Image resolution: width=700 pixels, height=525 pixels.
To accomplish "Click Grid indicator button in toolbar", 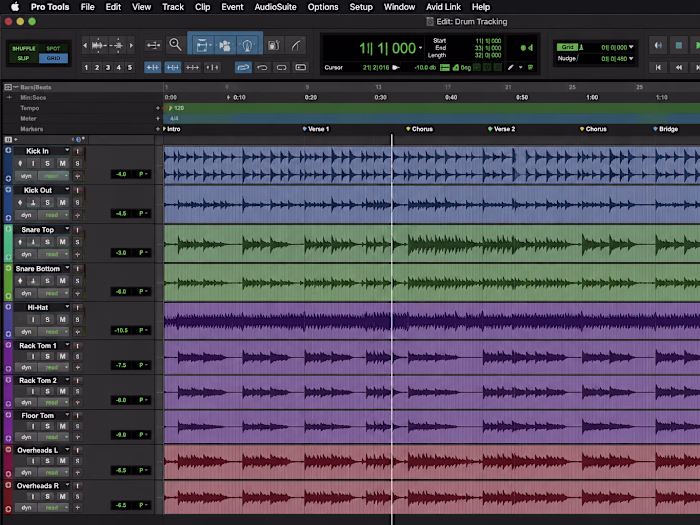I will pos(567,47).
